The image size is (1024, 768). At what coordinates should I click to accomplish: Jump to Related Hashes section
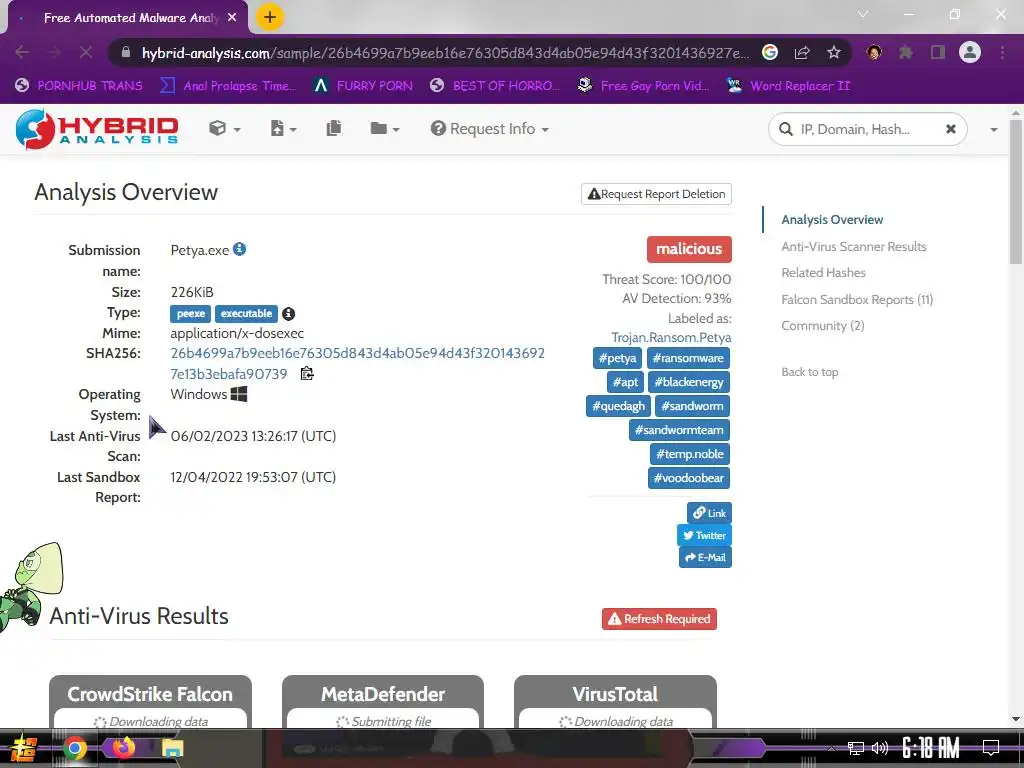(823, 273)
